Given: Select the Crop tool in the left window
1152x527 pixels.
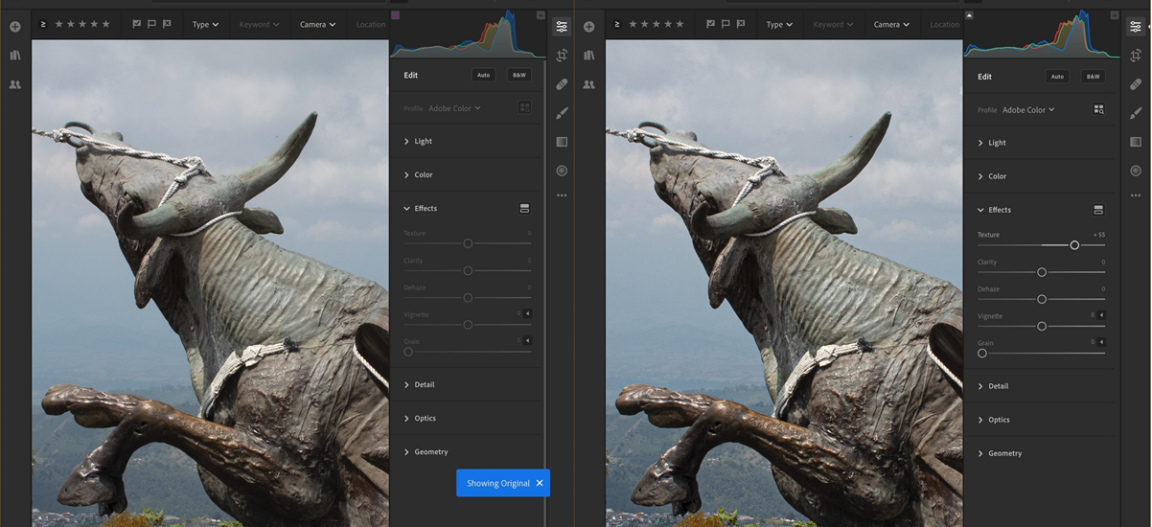Looking at the screenshot, I should click(562, 55).
